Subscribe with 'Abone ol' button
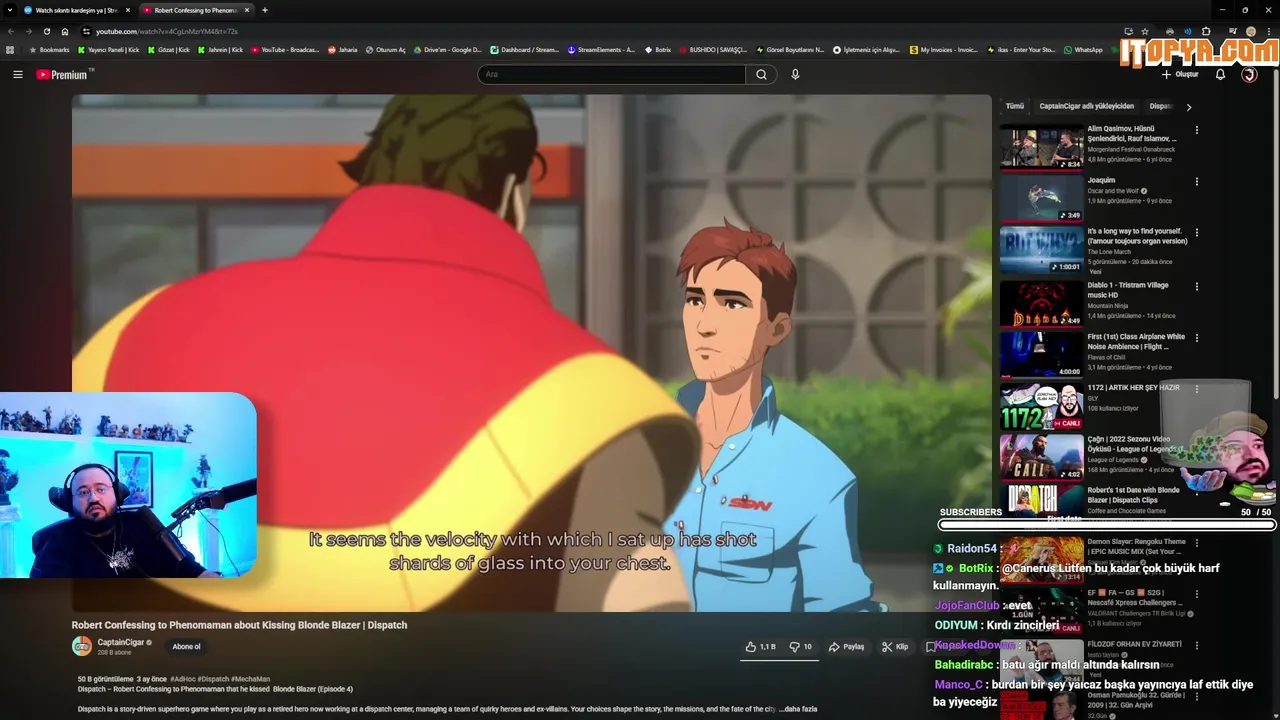1280x720 pixels. pyautogui.click(x=186, y=647)
